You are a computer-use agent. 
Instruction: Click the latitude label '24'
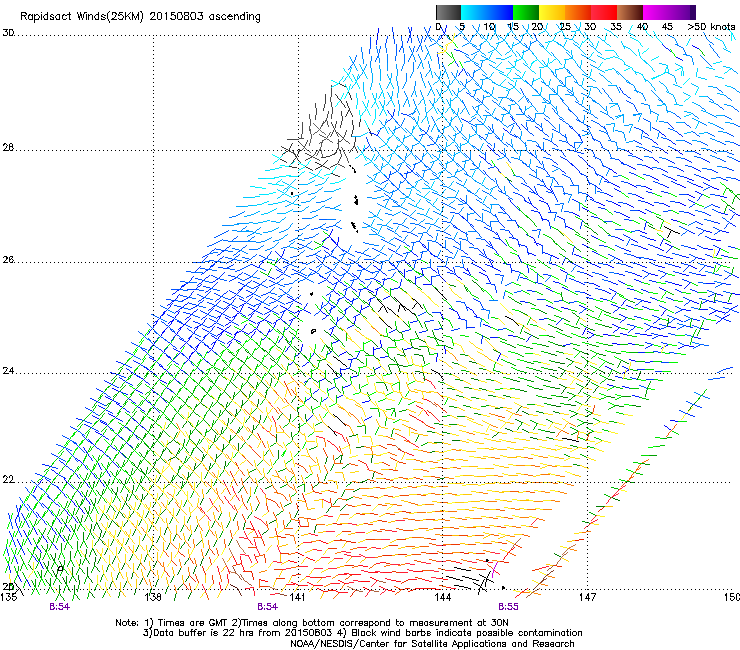(x=8, y=371)
